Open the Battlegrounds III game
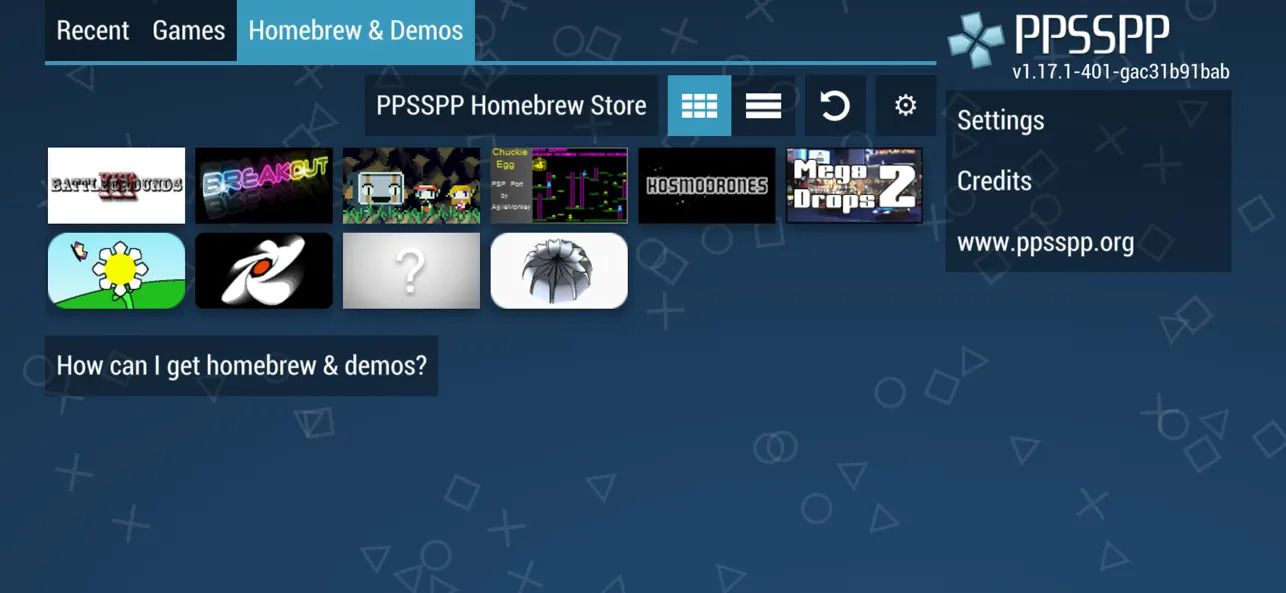The height and width of the screenshot is (593, 1286). [116, 185]
